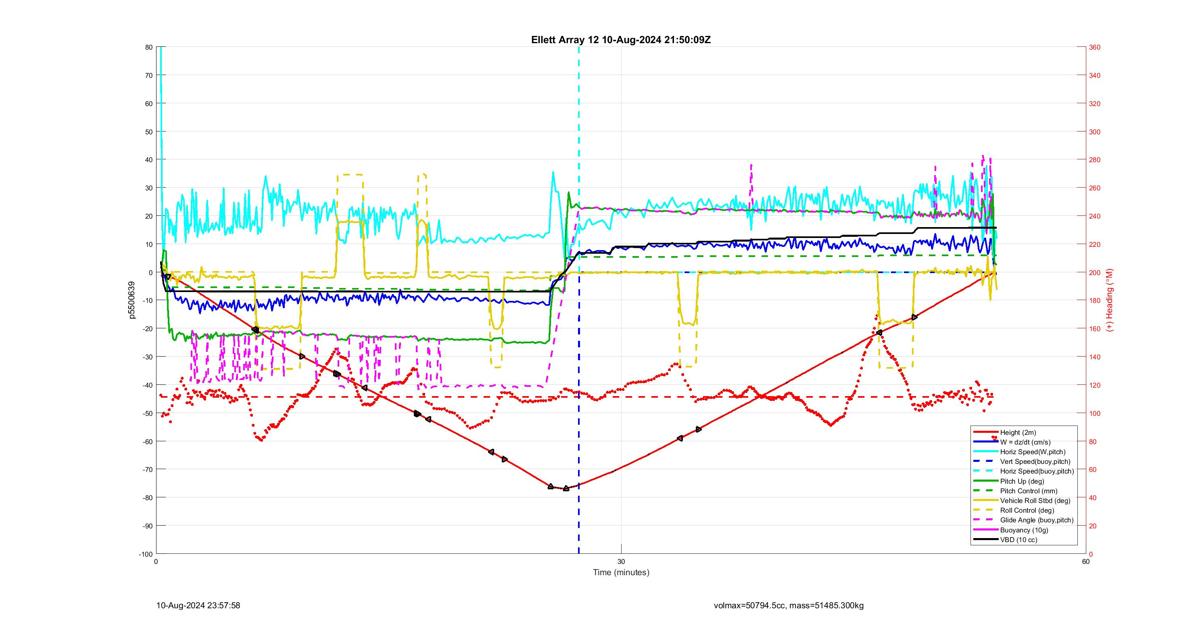
Task: Click the '80' tick on the left axis
Action: click(x=148, y=47)
